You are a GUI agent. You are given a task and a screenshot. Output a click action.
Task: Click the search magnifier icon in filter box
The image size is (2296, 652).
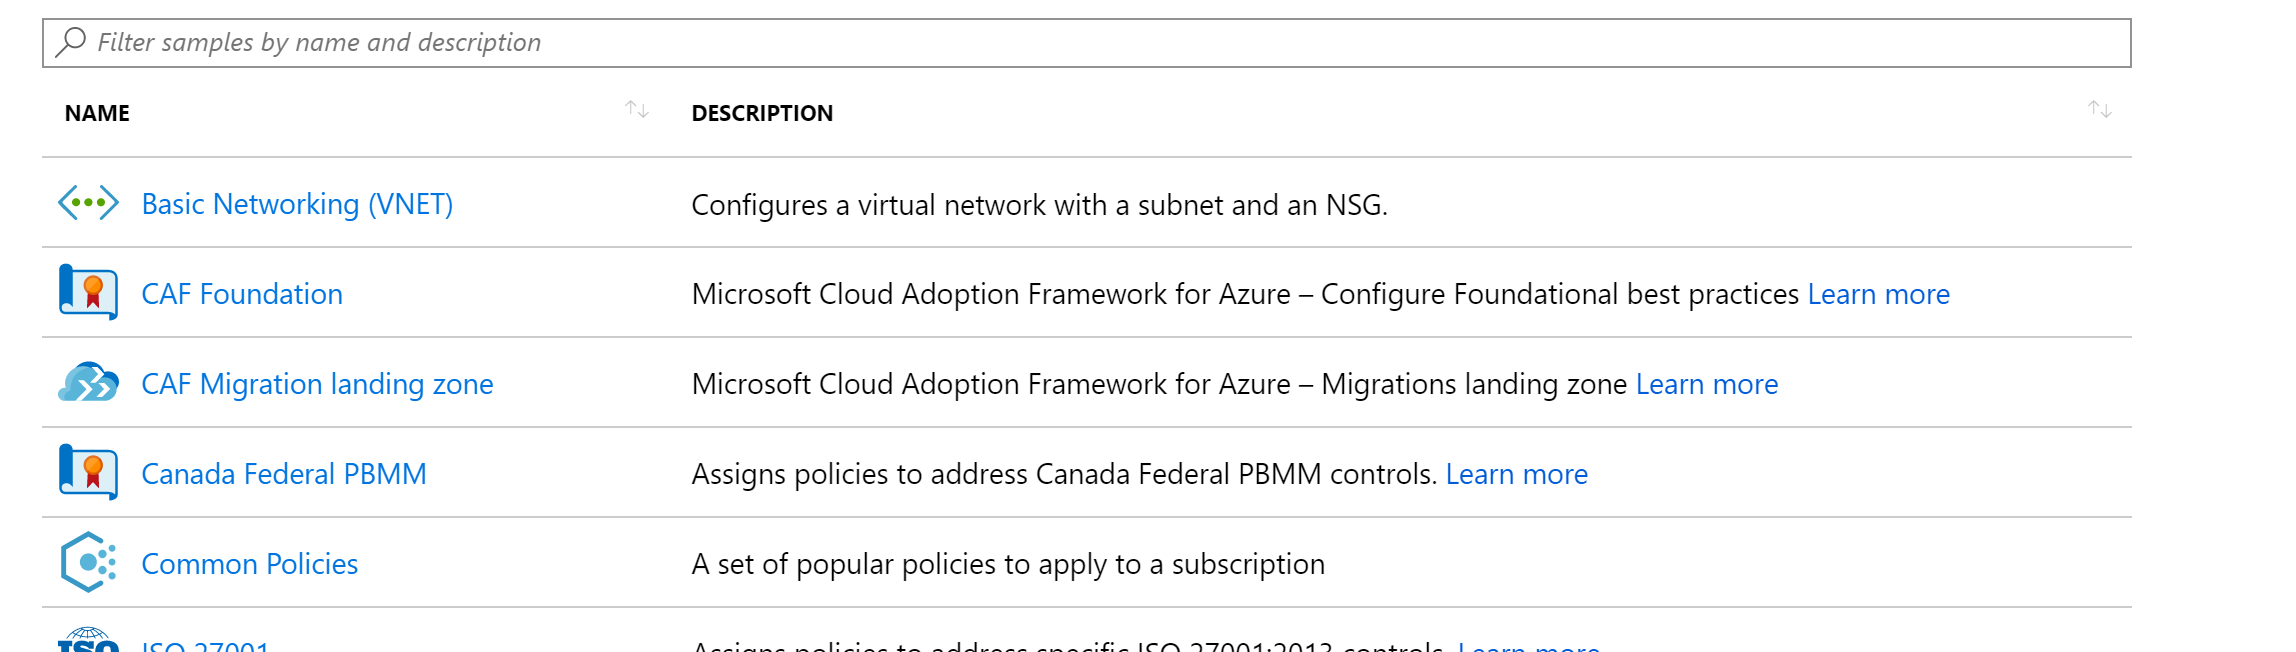click(x=70, y=42)
